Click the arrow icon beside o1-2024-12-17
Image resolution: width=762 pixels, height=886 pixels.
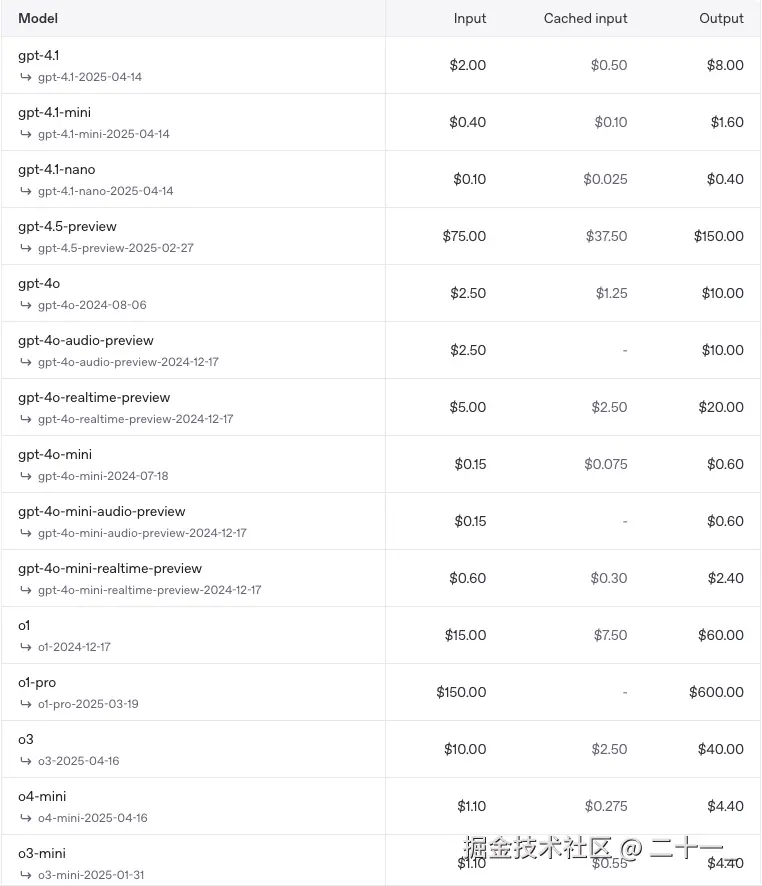click(25, 647)
